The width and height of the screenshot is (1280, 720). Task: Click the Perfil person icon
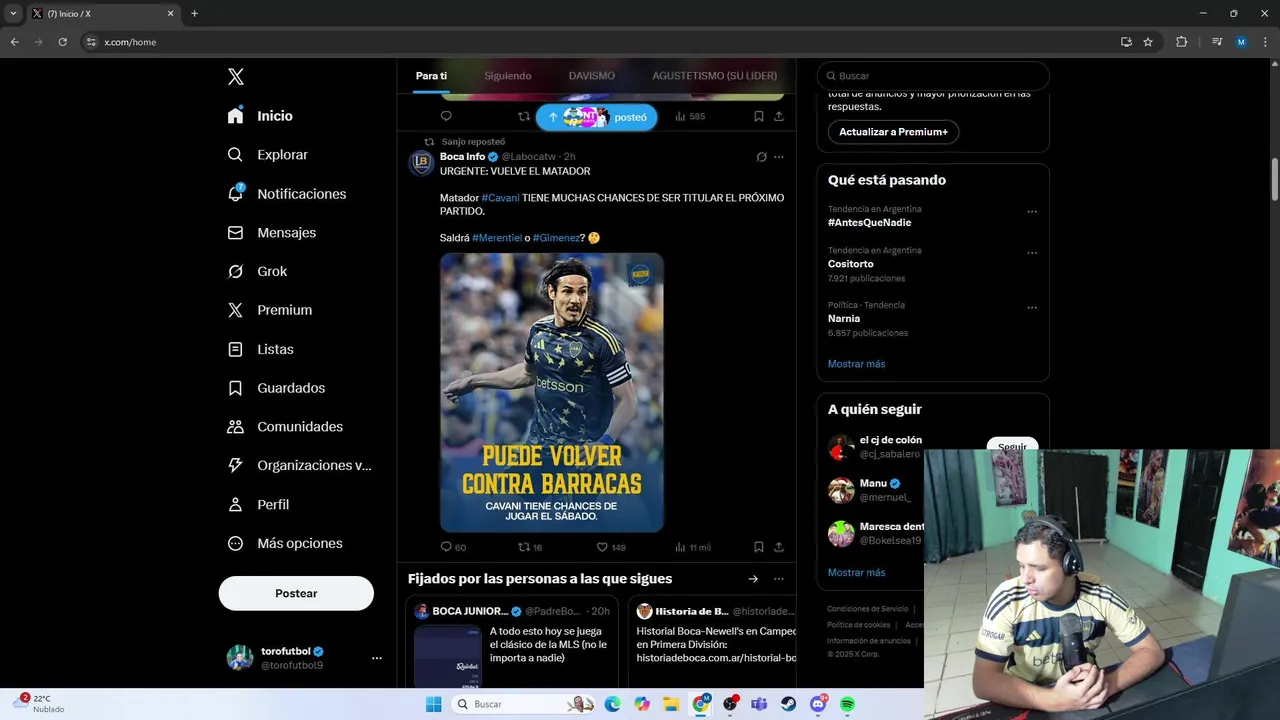click(x=235, y=504)
